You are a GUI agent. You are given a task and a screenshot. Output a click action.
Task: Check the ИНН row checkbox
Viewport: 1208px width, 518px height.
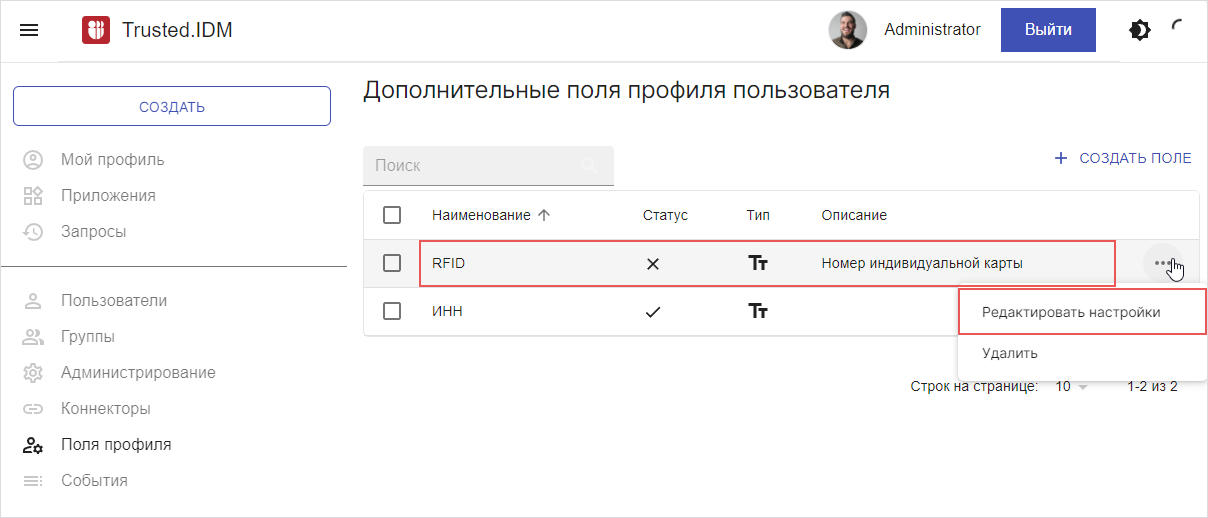[x=392, y=311]
